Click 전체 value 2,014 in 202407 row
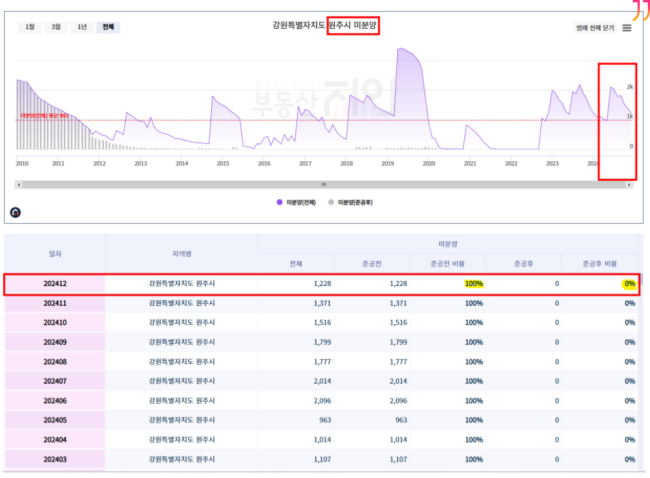This screenshot has height=478, width=650. point(322,381)
